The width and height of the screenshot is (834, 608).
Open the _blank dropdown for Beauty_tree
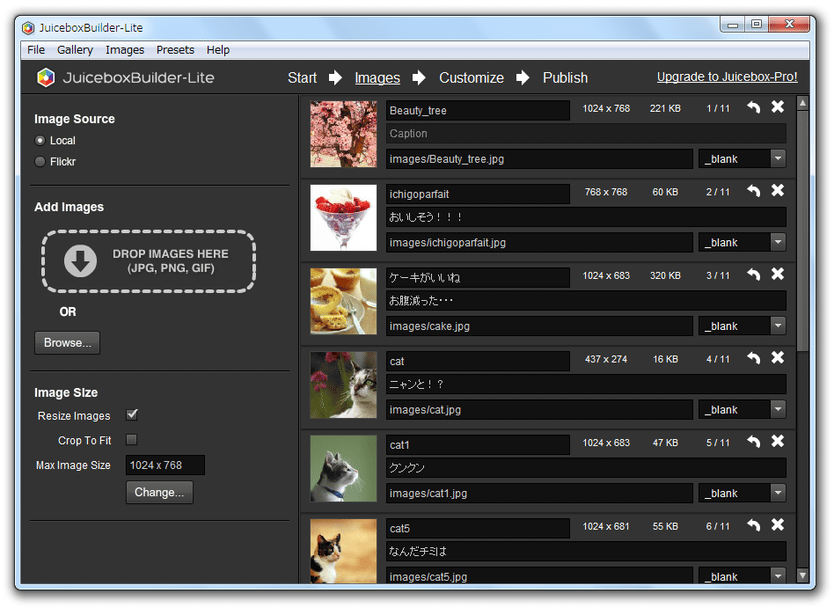tap(778, 159)
